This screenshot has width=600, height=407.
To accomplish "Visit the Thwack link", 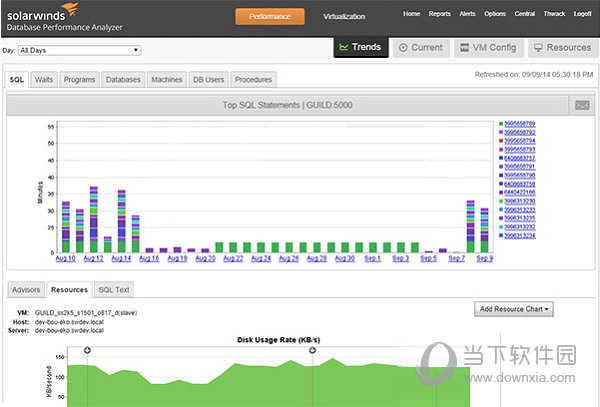I will click(x=554, y=14).
